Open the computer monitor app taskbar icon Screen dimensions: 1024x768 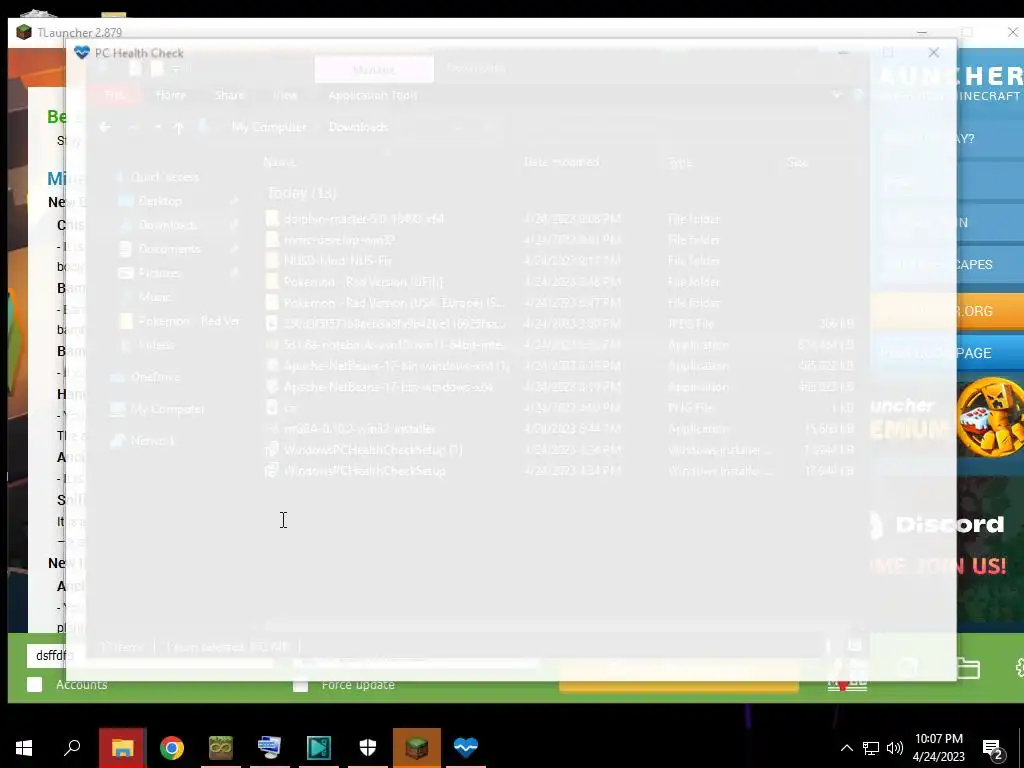click(270, 748)
